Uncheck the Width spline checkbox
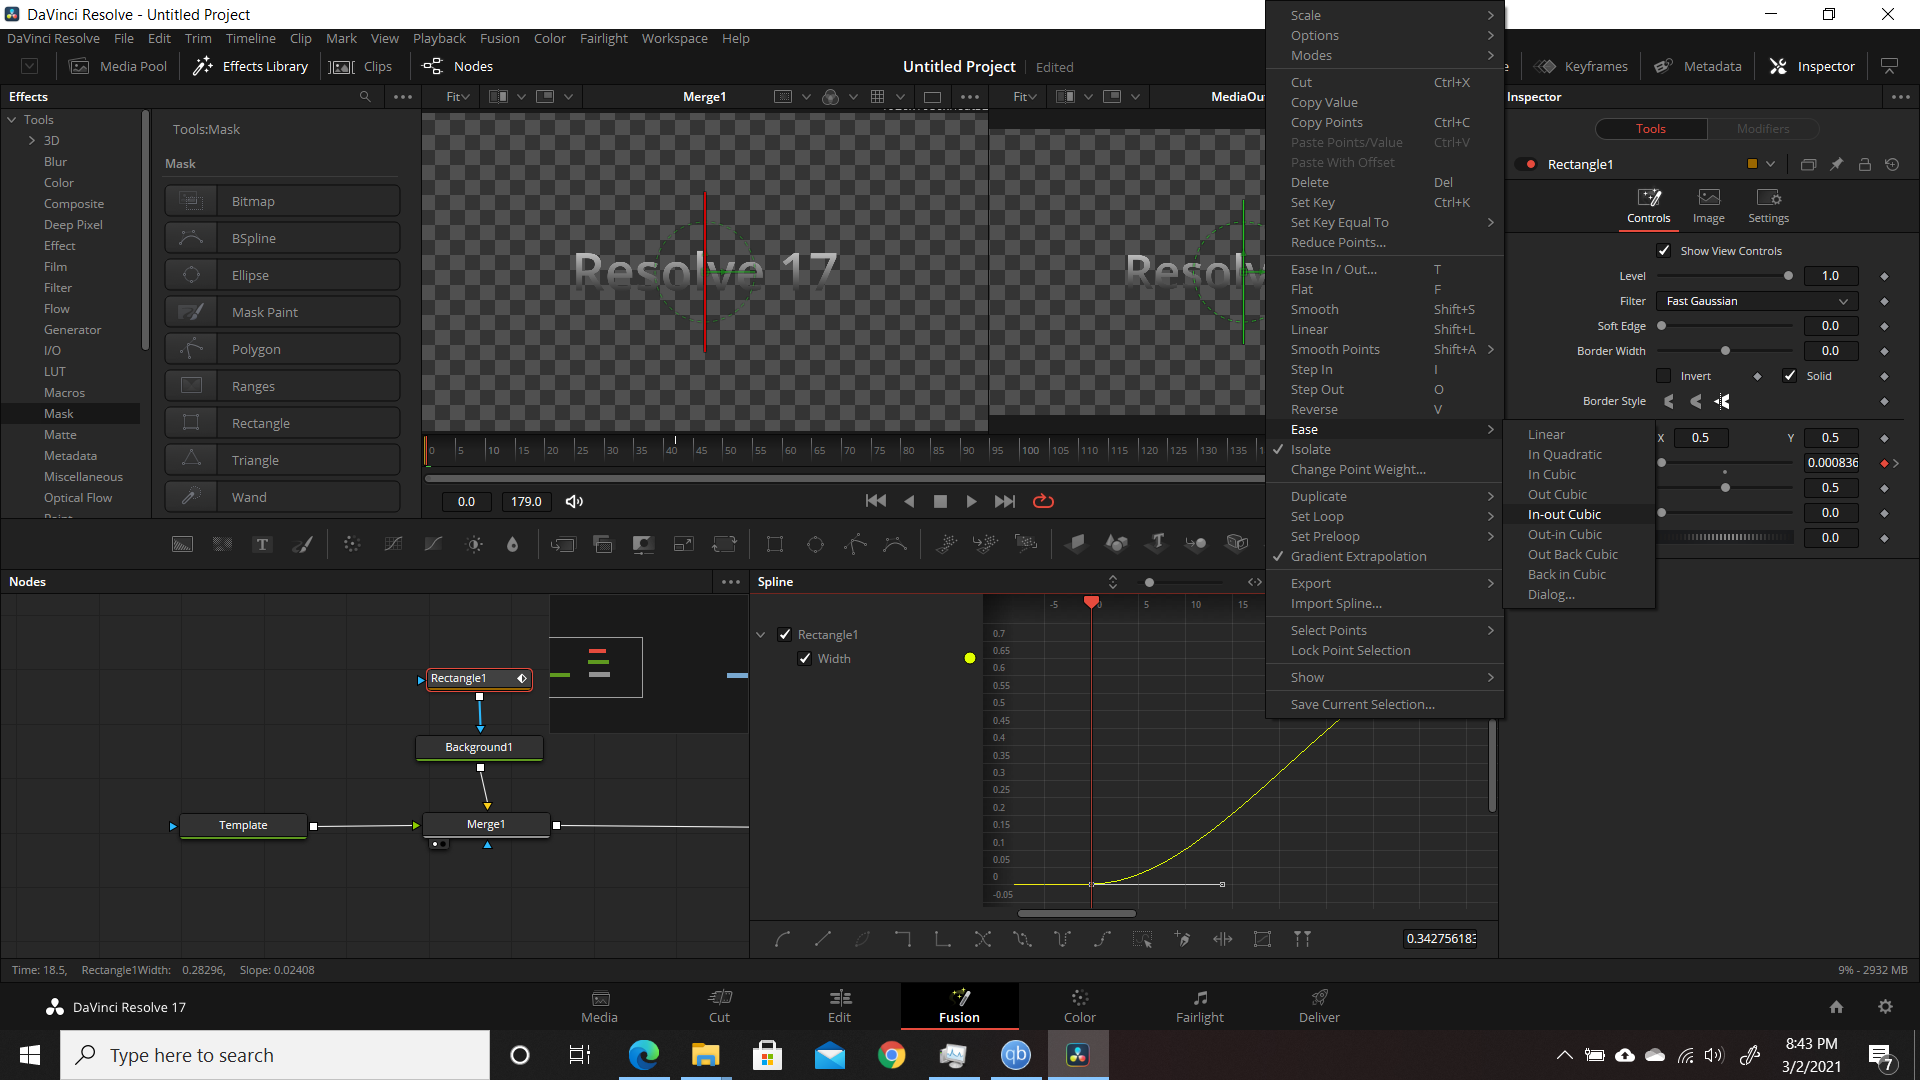This screenshot has height=1080, width=1920. pos(805,659)
